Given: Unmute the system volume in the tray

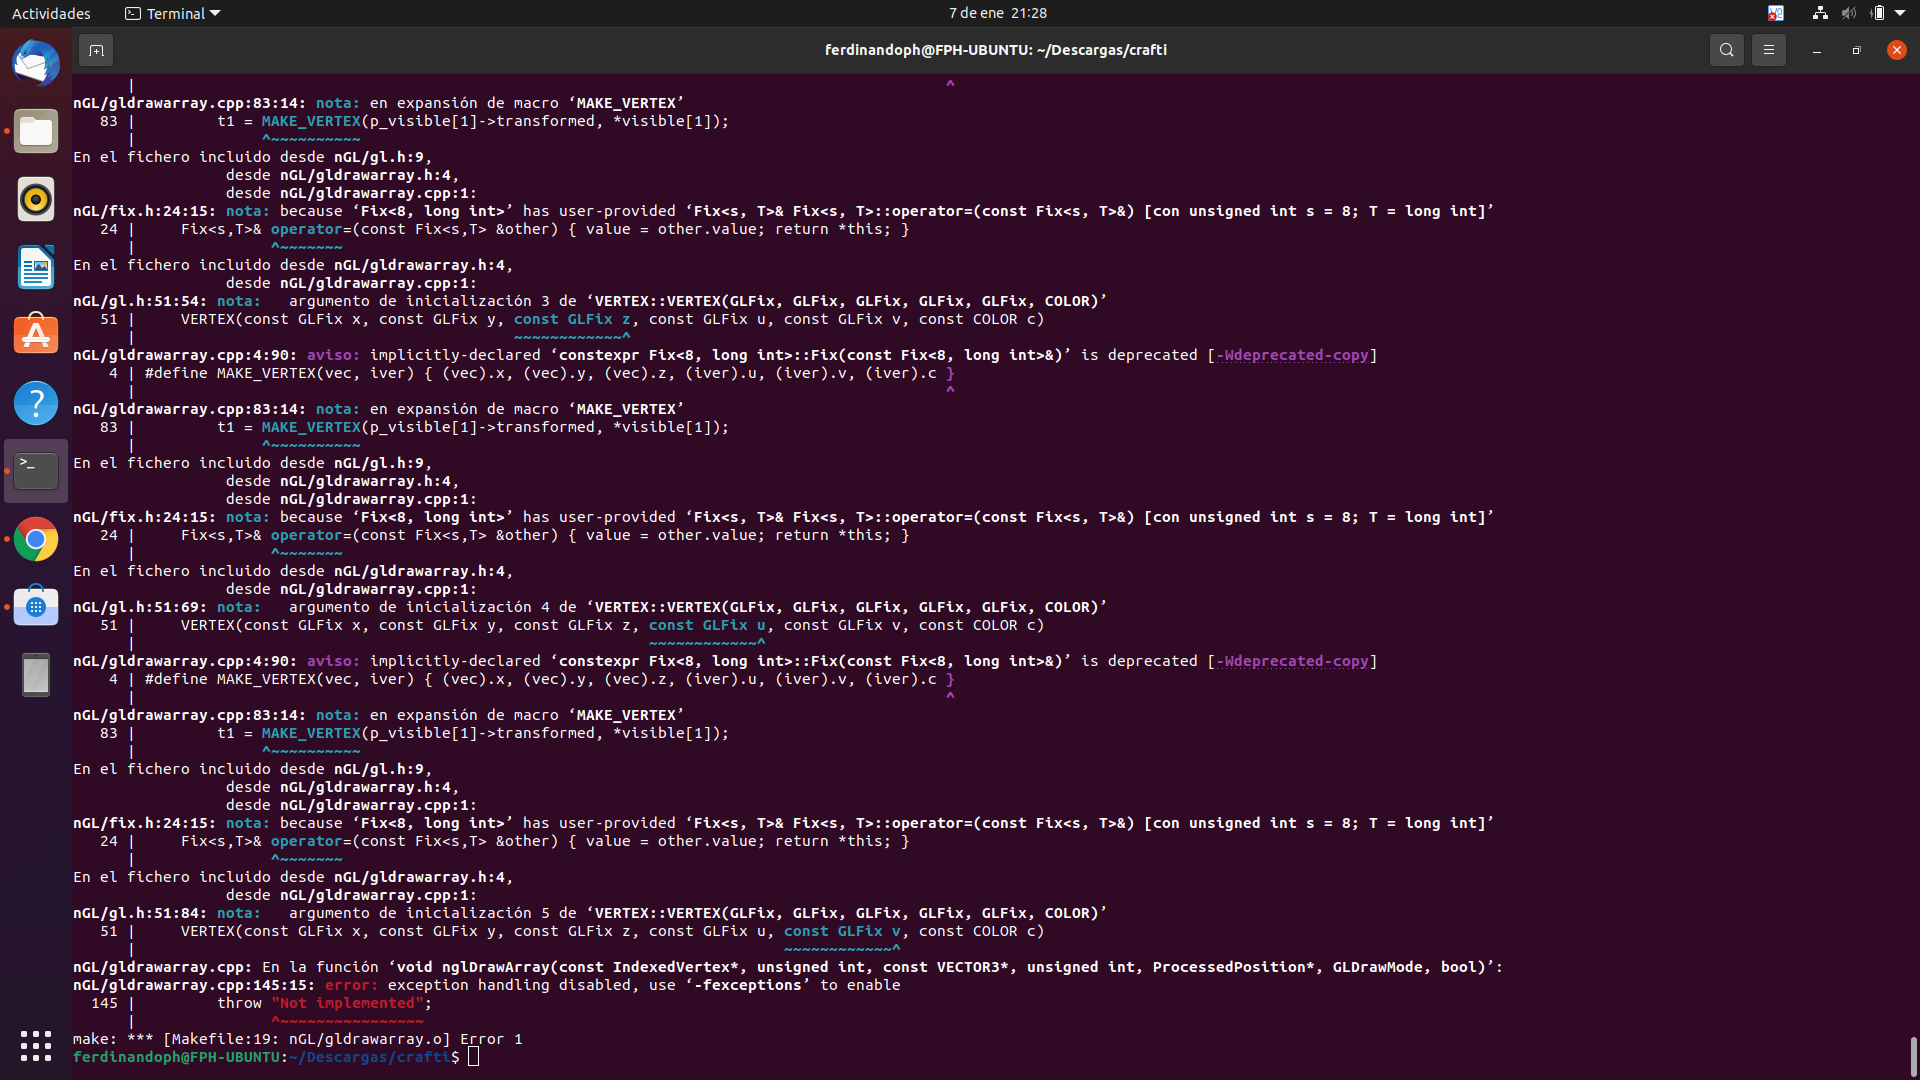Looking at the screenshot, I should 1848,13.
